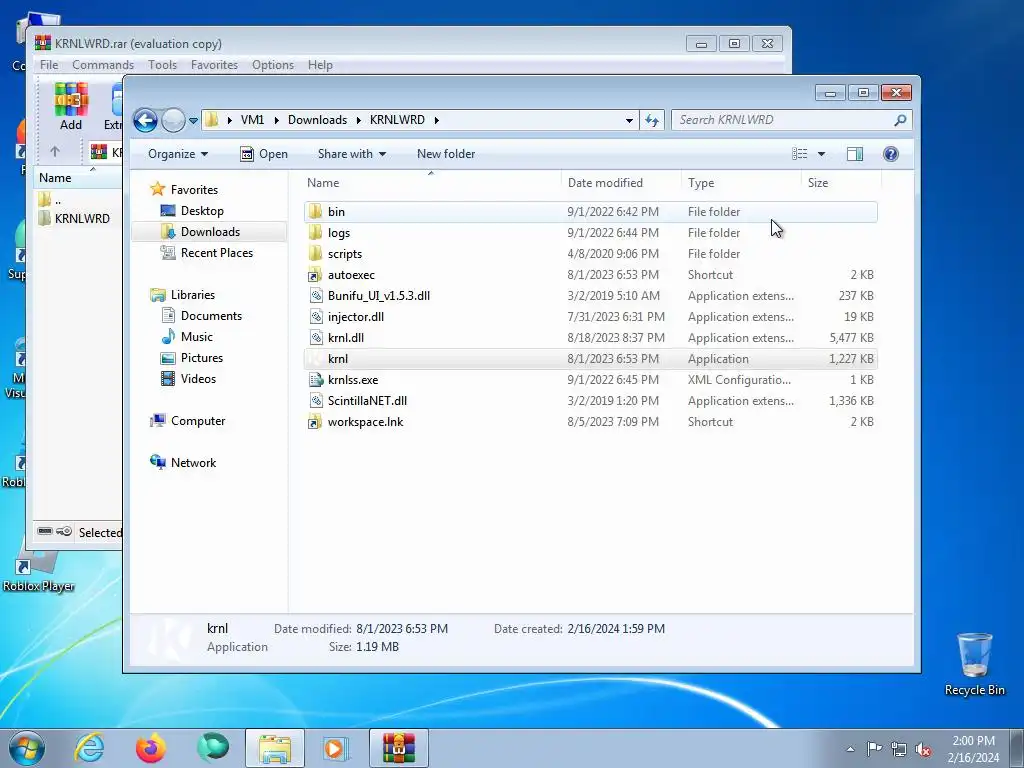Click the Change your view icon
The image size is (1024, 768).
coord(799,154)
